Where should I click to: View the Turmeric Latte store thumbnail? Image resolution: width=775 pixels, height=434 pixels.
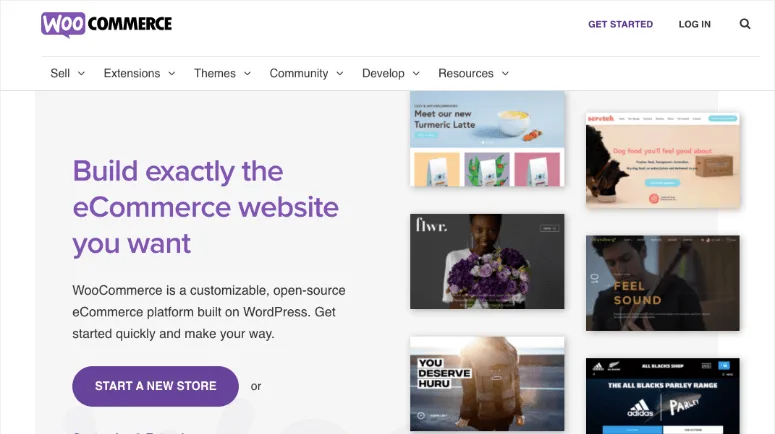click(487, 139)
